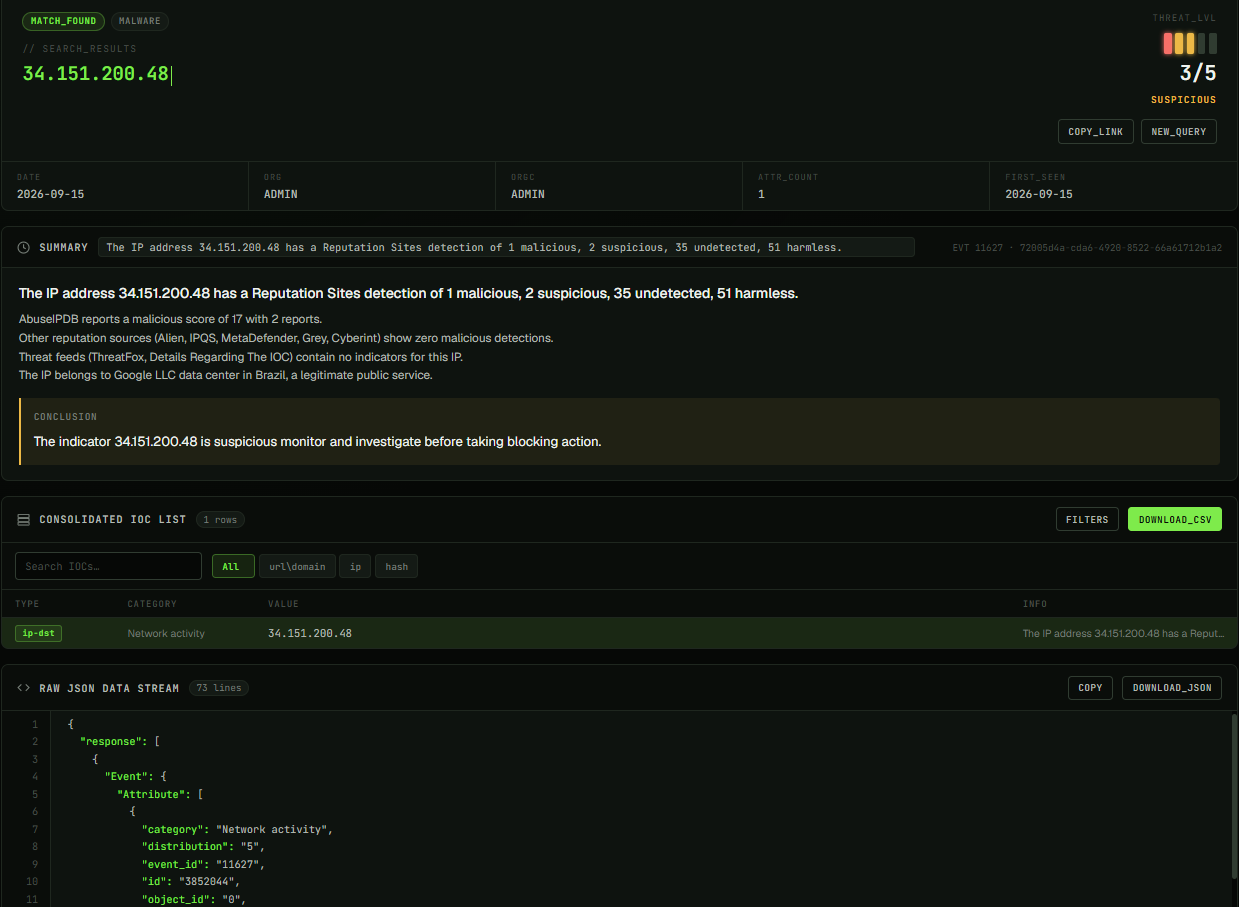Click the TYPE column header

(27, 604)
